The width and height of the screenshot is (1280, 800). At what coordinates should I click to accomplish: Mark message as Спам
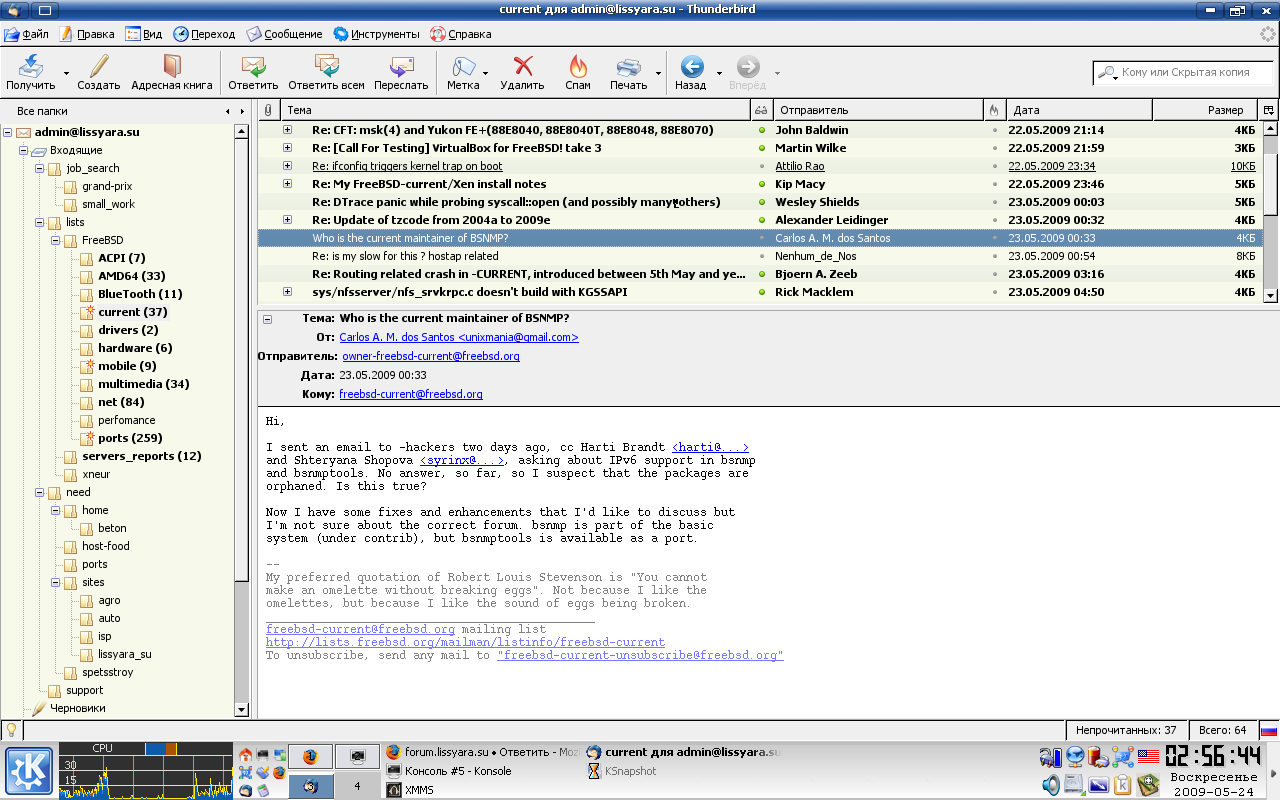tap(578, 72)
